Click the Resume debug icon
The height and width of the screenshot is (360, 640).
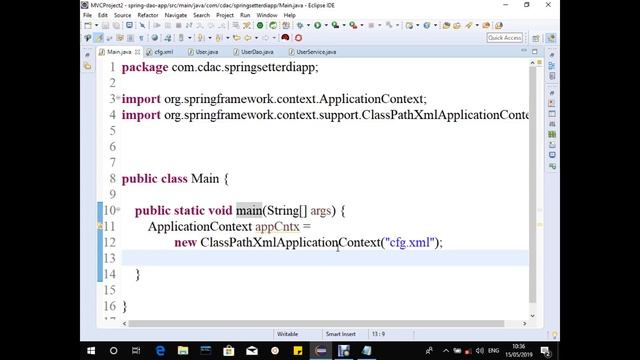coord(157,25)
